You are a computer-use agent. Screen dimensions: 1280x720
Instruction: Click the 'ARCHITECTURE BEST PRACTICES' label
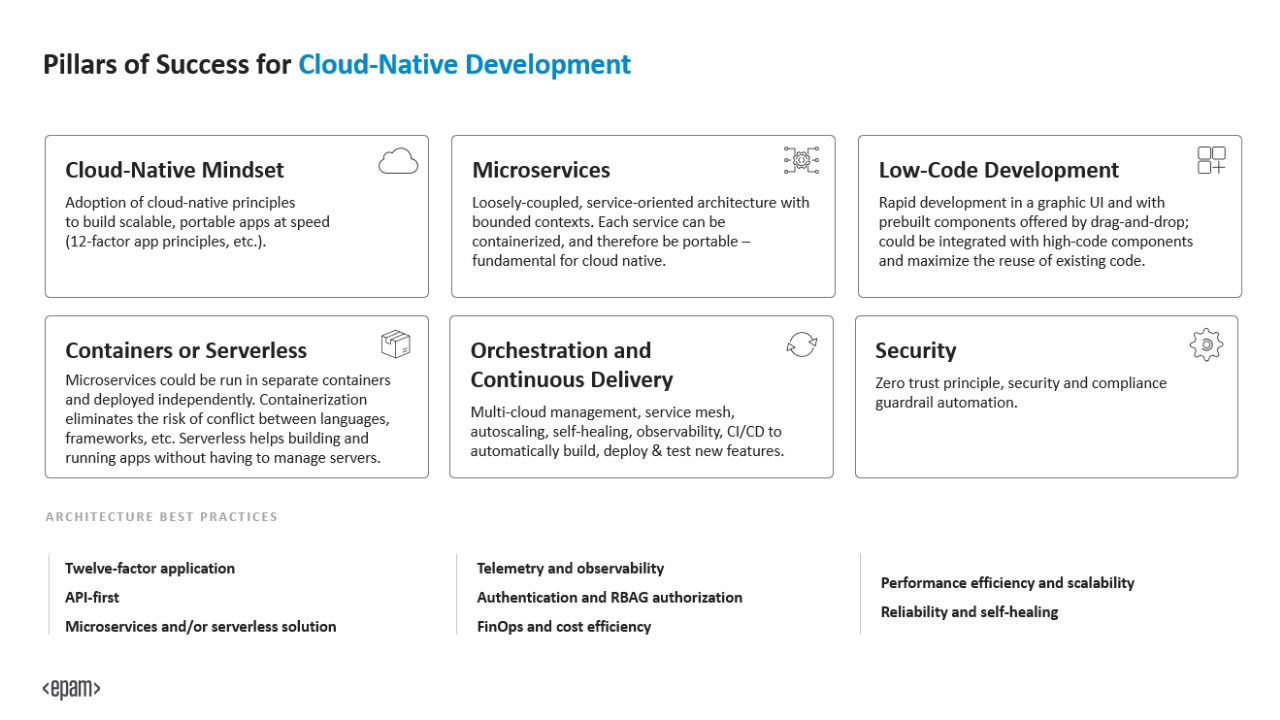tap(161, 517)
